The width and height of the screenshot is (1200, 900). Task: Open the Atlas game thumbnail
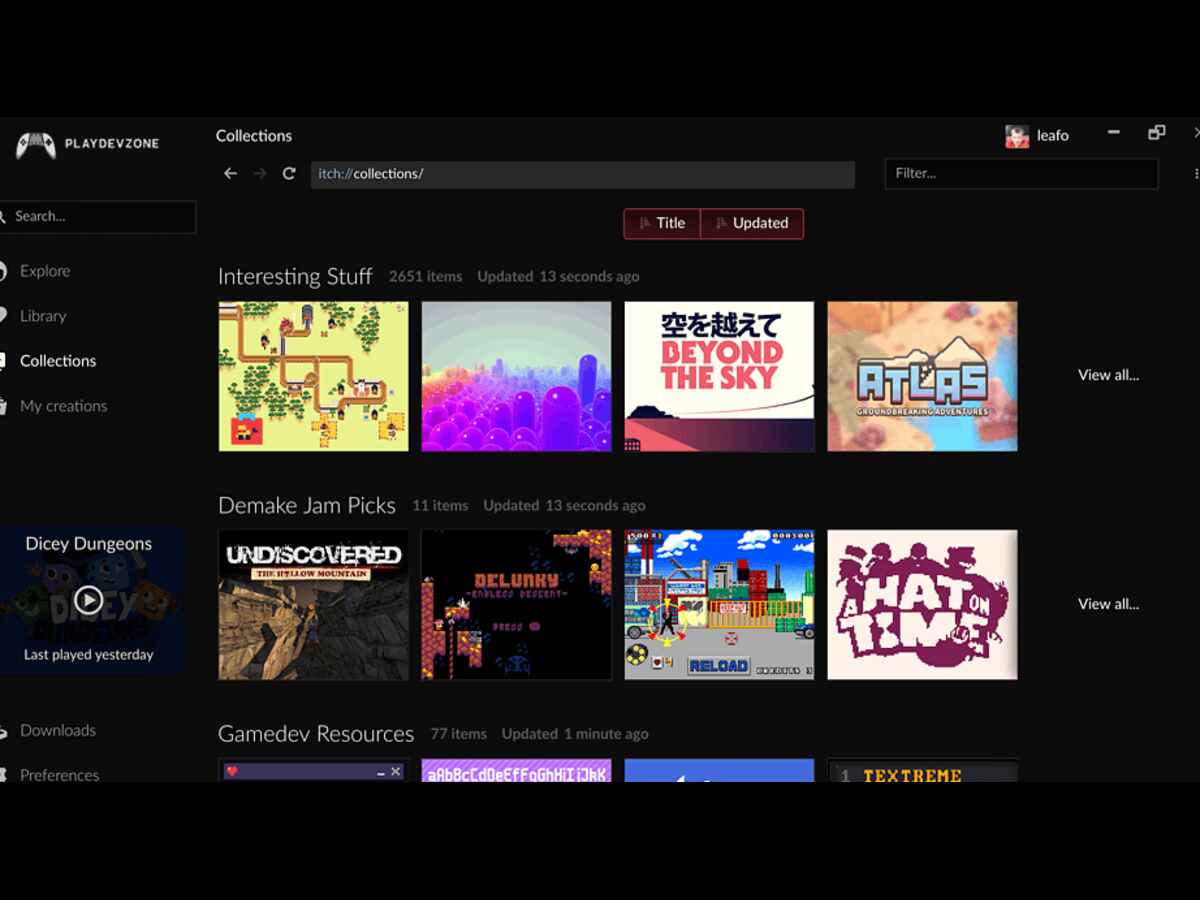[x=922, y=376]
